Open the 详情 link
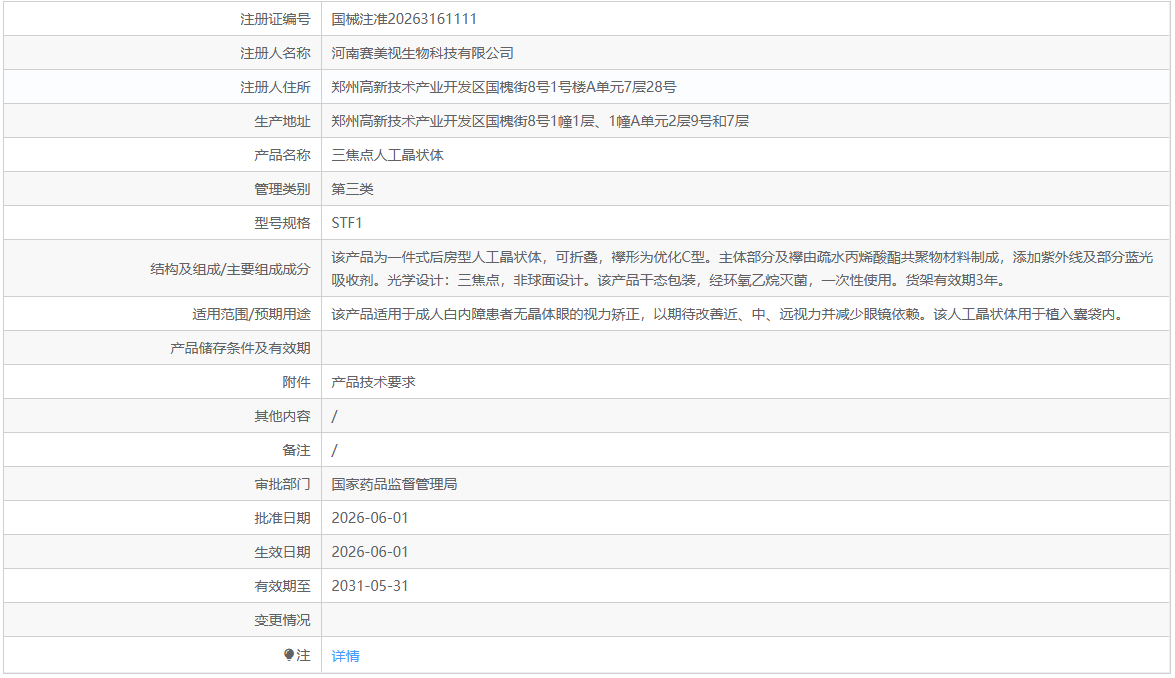Viewport: 1175px width, 678px height. point(345,656)
